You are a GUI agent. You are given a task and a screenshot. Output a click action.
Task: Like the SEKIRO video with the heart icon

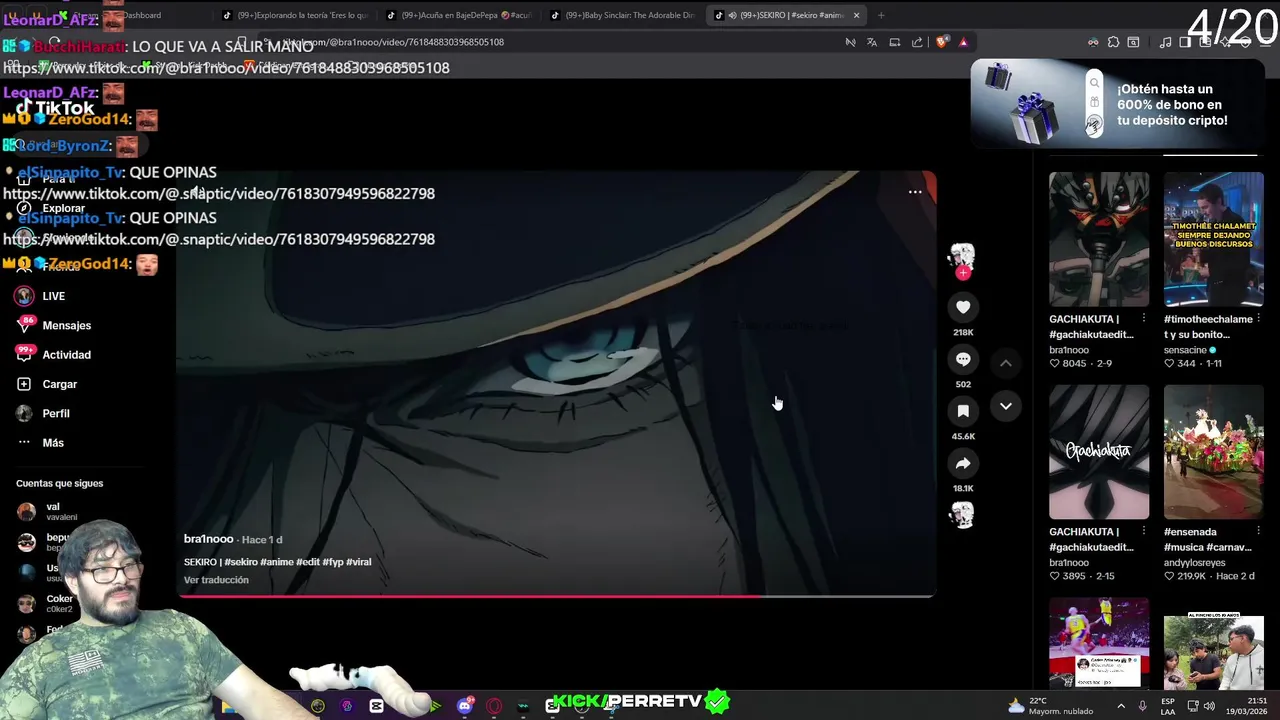click(x=963, y=307)
